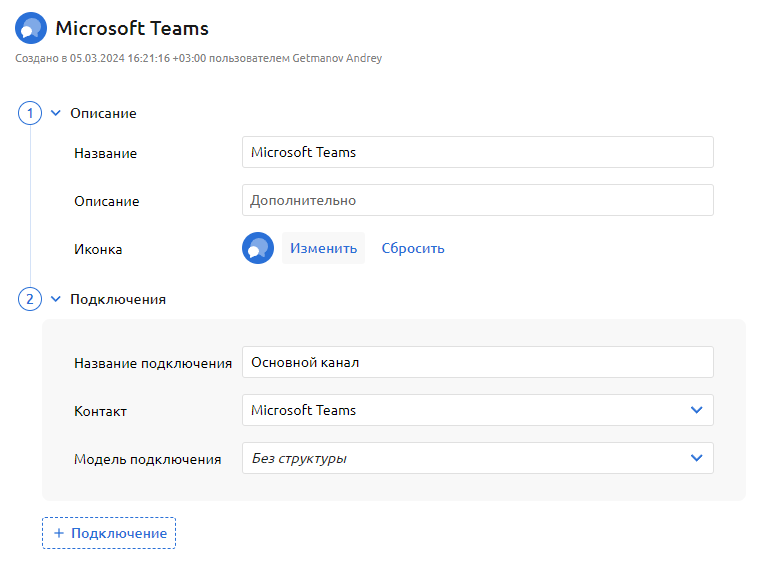The height and width of the screenshot is (566, 758).
Task: Click the step 1 circle marker
Action: [x=30, y=113]
